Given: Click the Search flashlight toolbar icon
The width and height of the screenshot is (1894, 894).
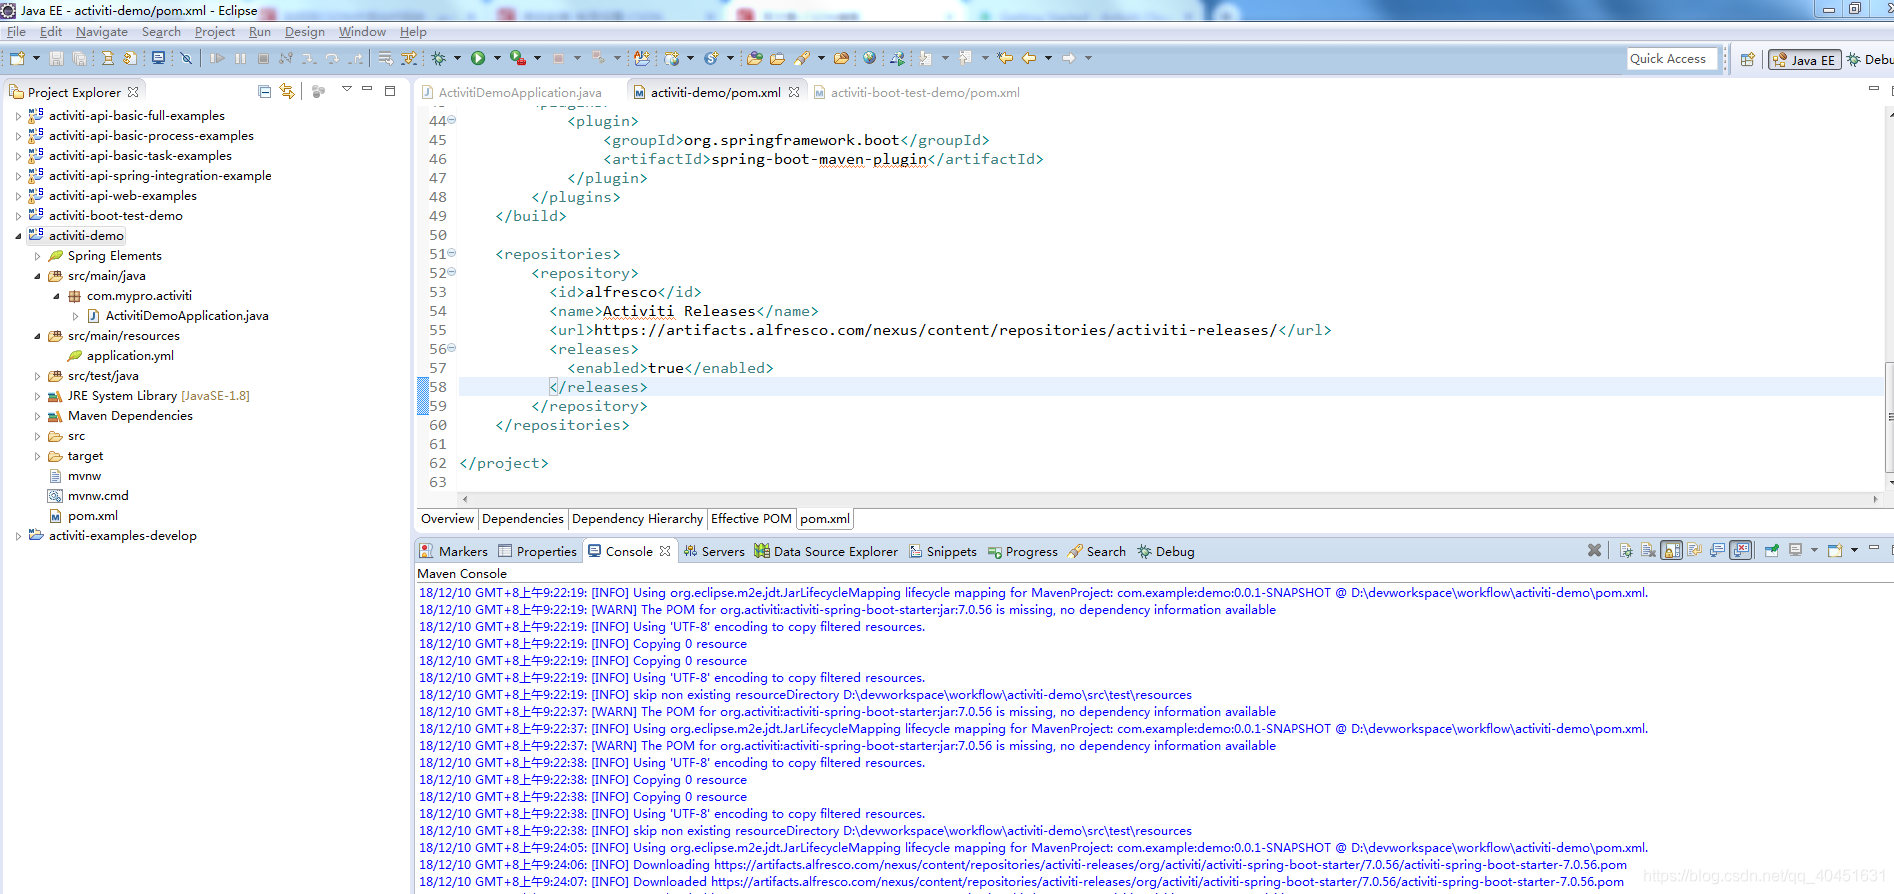Looking at the screenshot, I should coord(801,58).
